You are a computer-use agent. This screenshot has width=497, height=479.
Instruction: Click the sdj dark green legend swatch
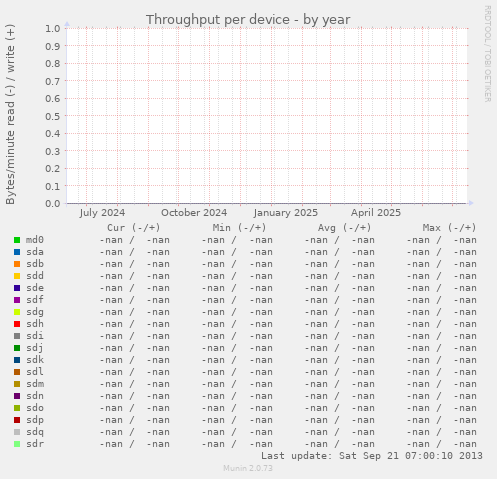[17, 348]
